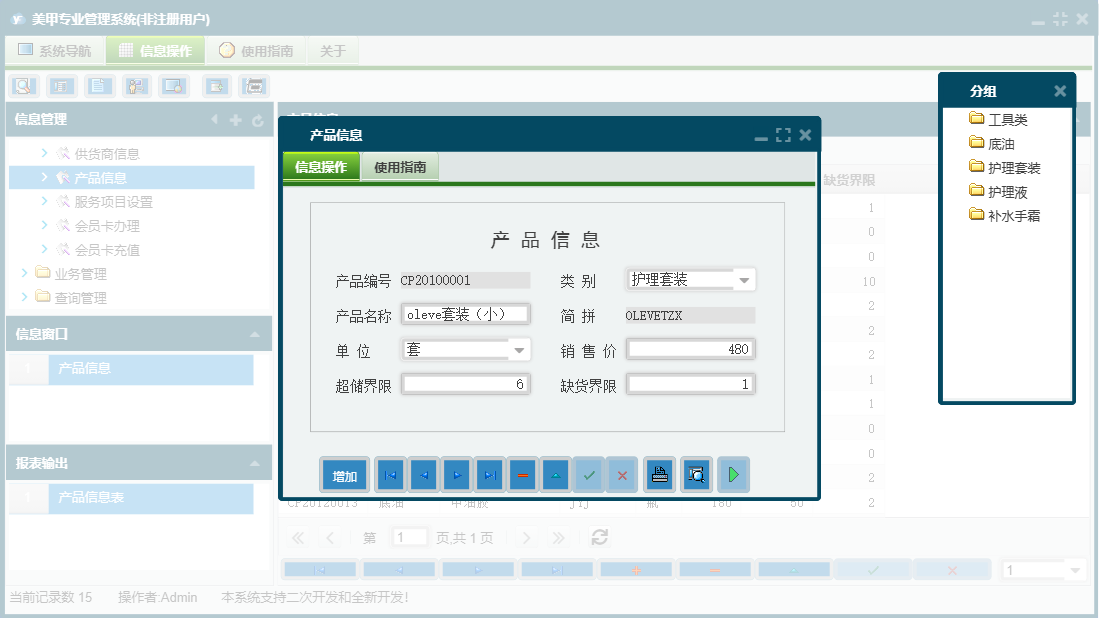The width and height of the screenshot is (1099, 618).
Task: Click the last record navigation icon
Action: point(490,474)
